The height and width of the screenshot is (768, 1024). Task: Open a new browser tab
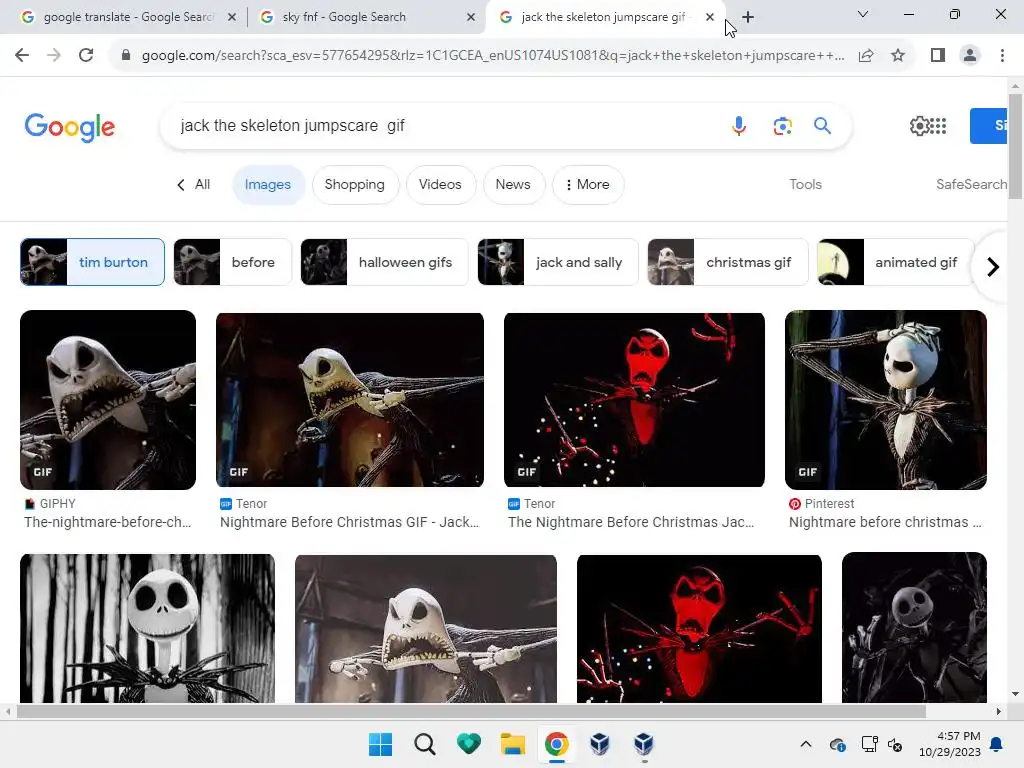[748, 17]
